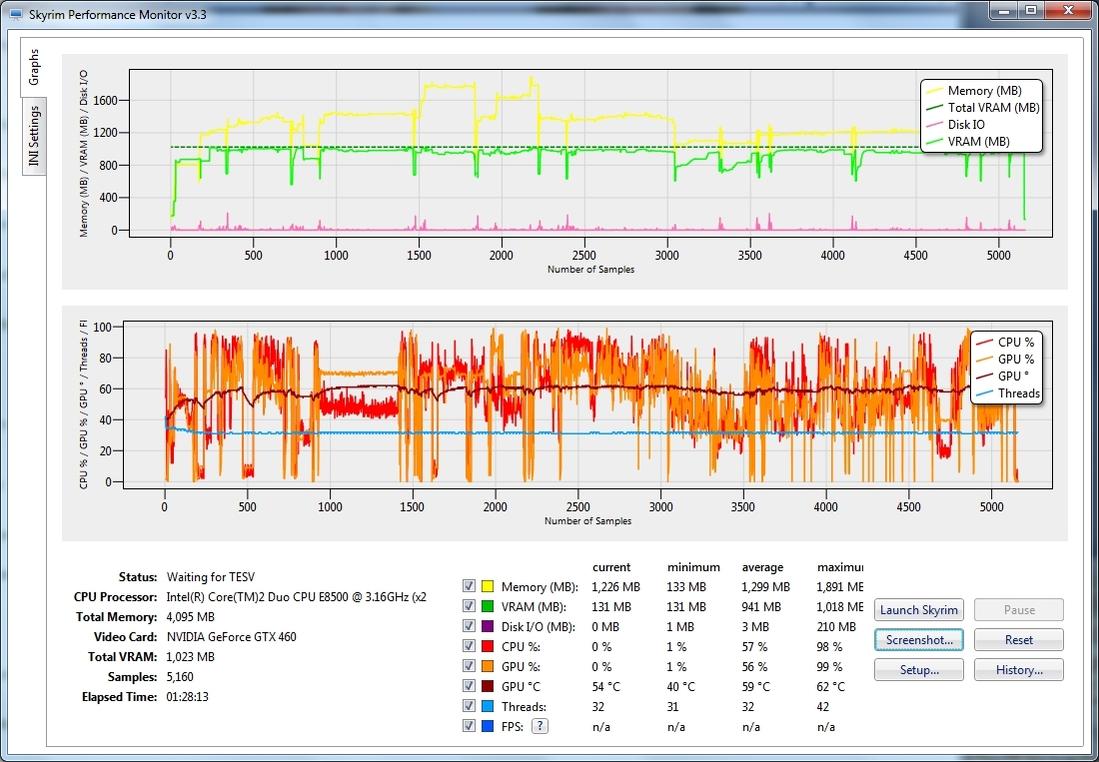Toggle the CPU % checkbox
This screenshot has height=762, width=1099.
[469, 646]
